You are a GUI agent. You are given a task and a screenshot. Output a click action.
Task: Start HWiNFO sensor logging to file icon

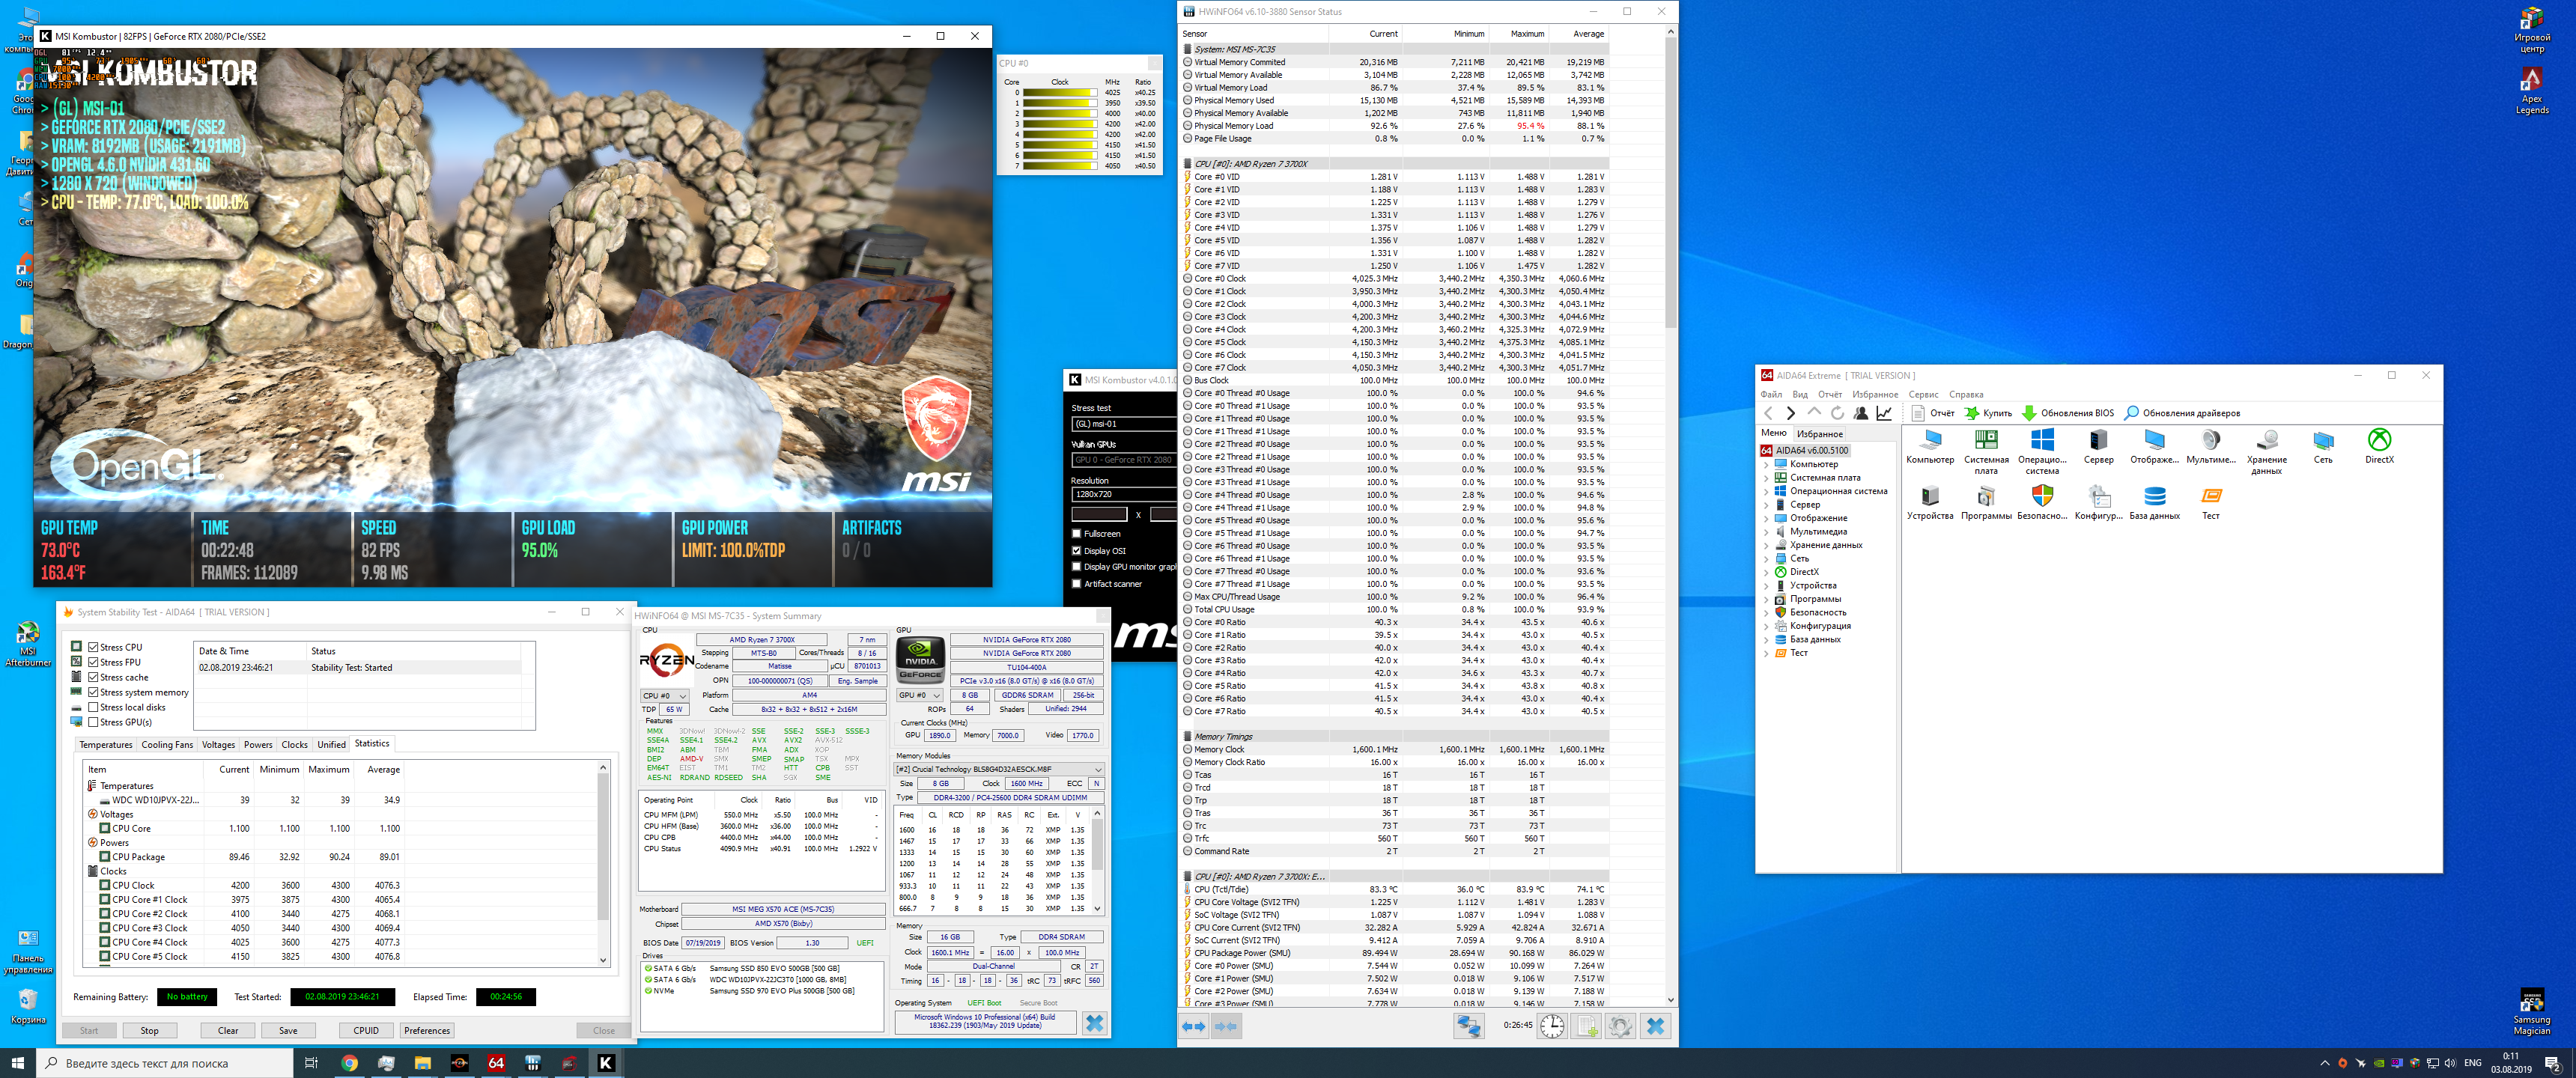(x=1587, y=1025)
